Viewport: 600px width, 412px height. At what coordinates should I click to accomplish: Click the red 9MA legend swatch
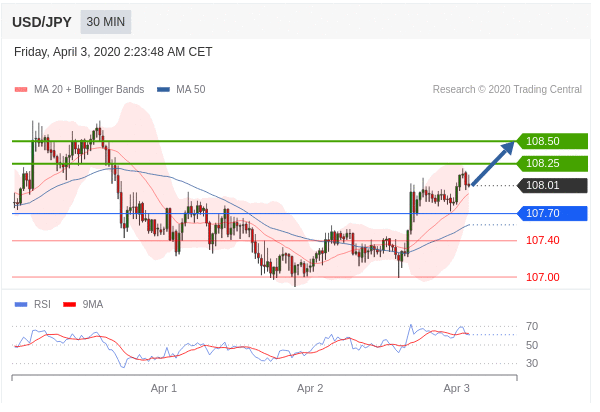[69, 305]
